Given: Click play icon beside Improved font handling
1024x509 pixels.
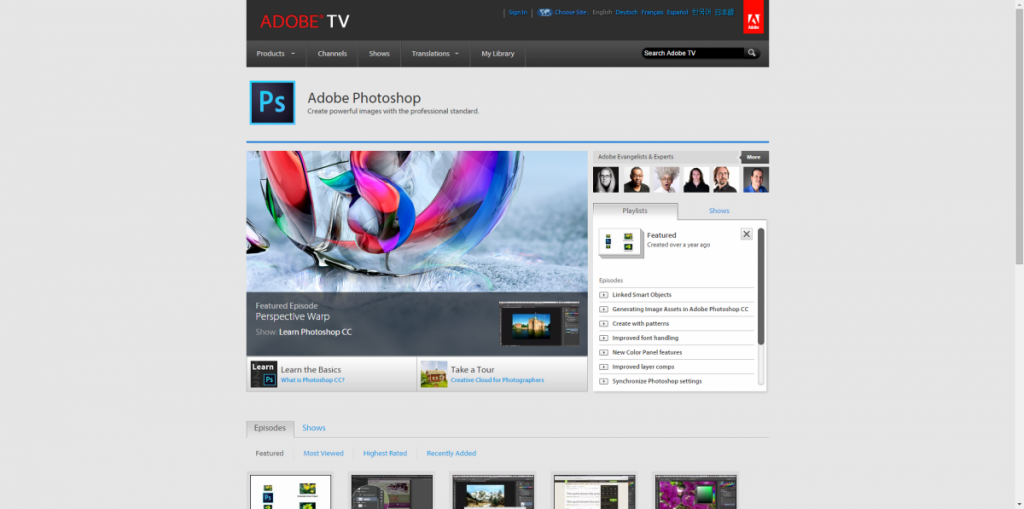Looking at the screenshot, I should tap(603, 338).
